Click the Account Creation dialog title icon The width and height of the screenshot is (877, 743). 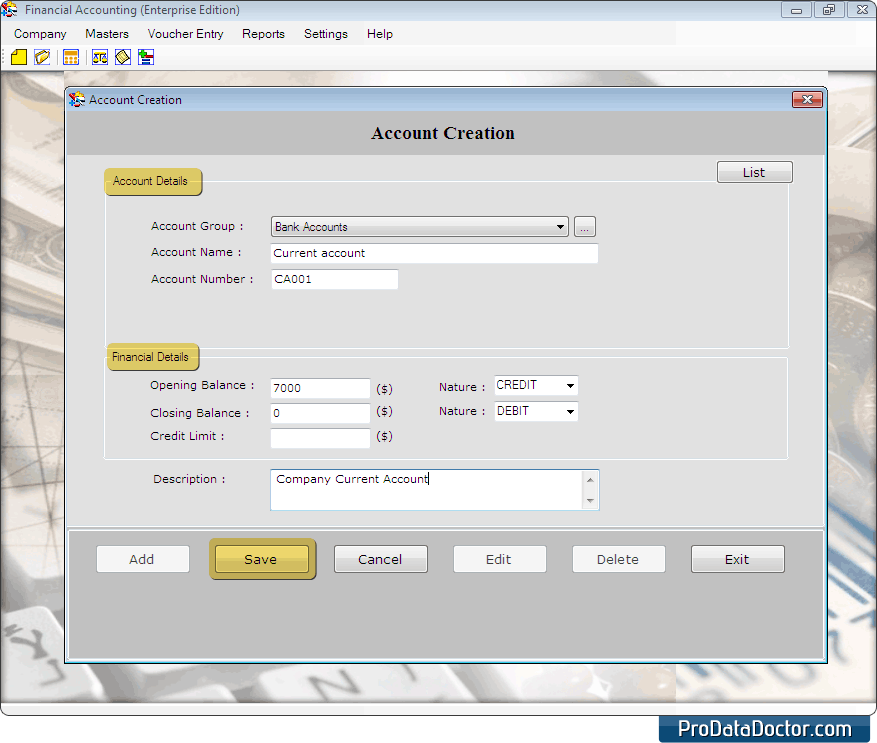[x=77, y=100]
